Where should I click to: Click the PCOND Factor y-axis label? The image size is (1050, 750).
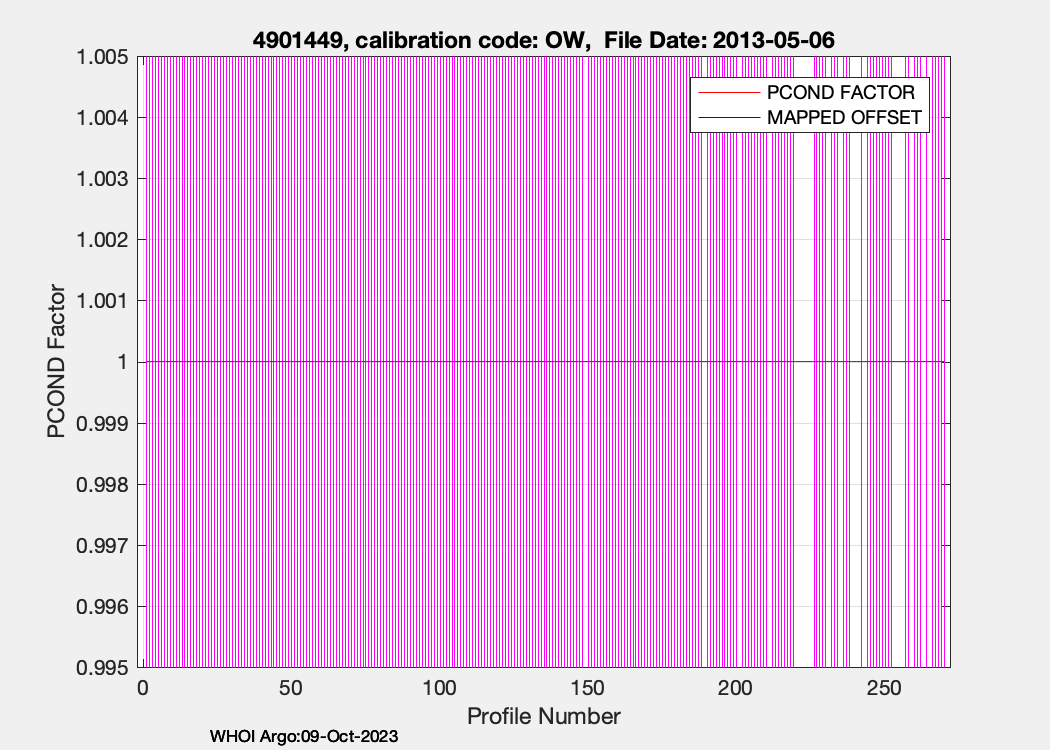click(x=57, y=362)
